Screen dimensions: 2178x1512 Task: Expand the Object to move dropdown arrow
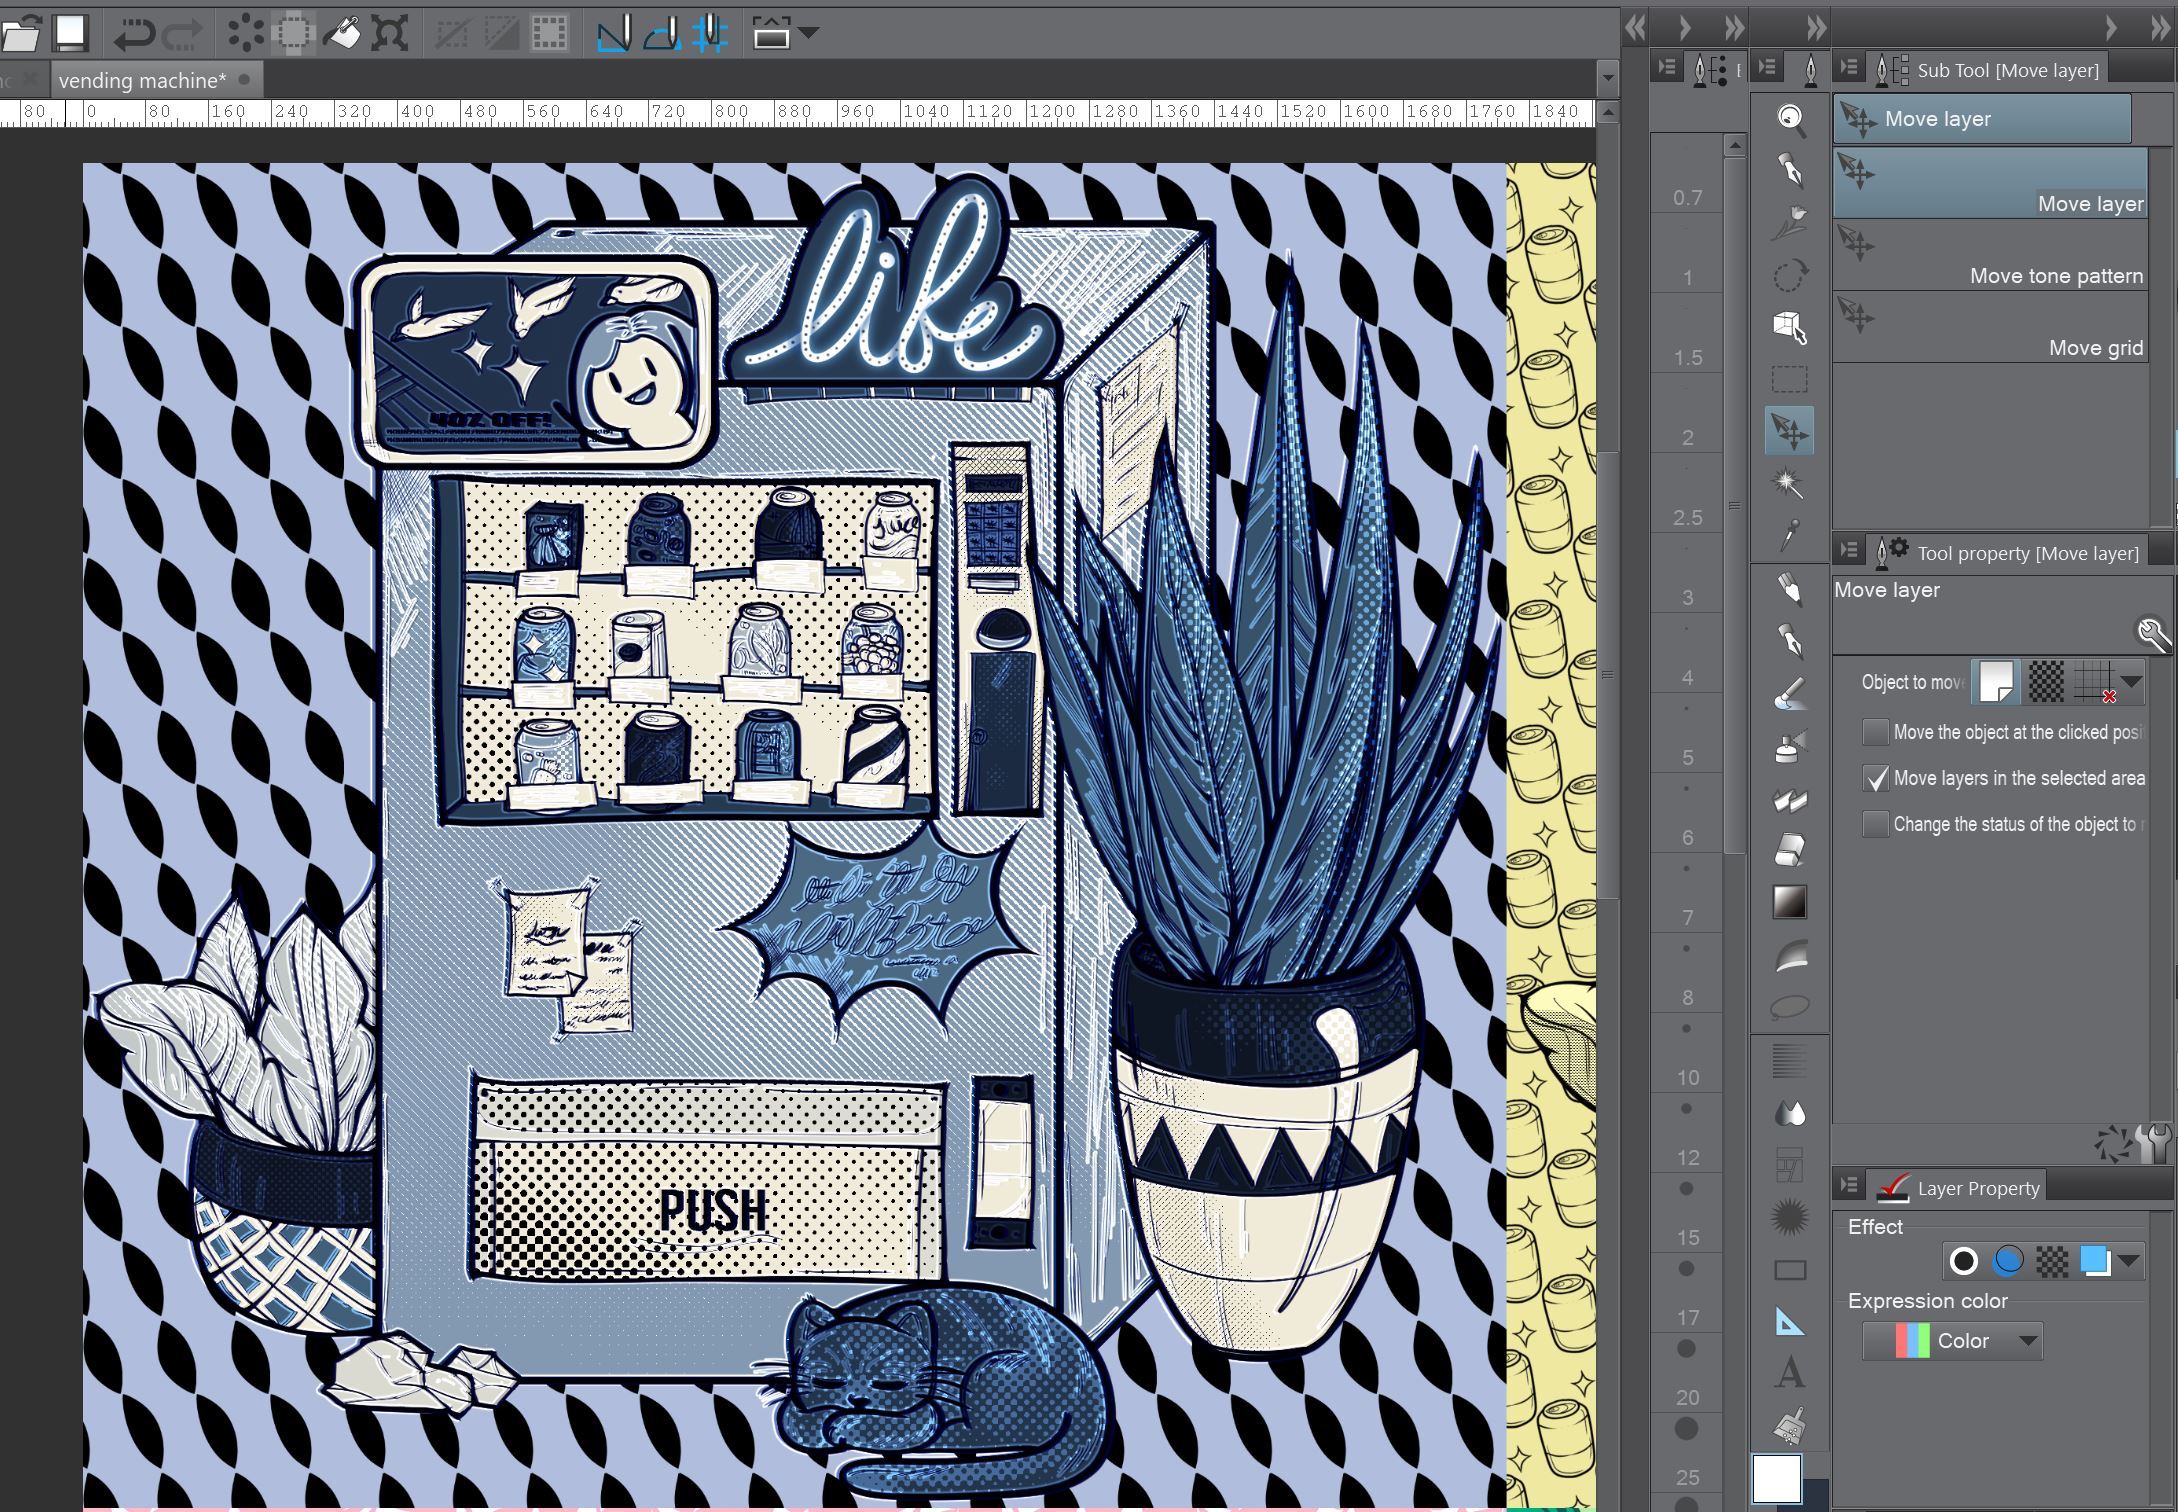2131,683
